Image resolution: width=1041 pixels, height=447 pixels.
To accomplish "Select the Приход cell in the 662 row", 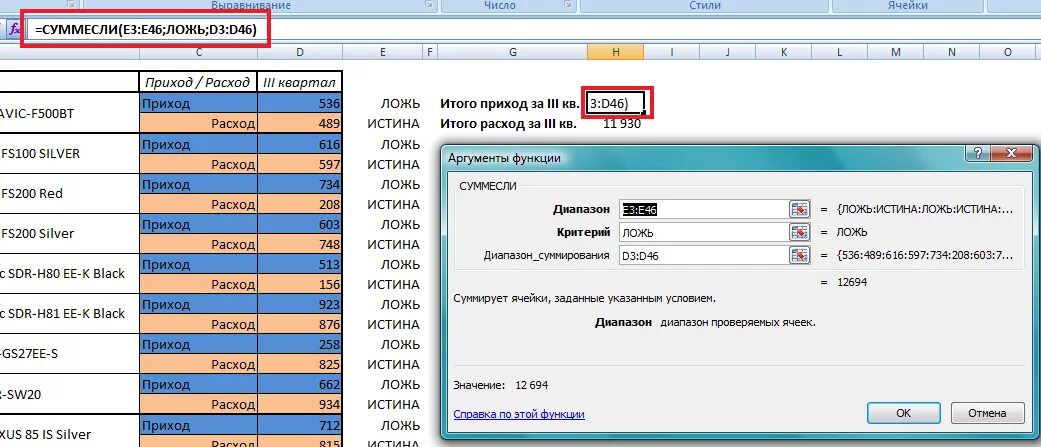I will click(198, 384).
